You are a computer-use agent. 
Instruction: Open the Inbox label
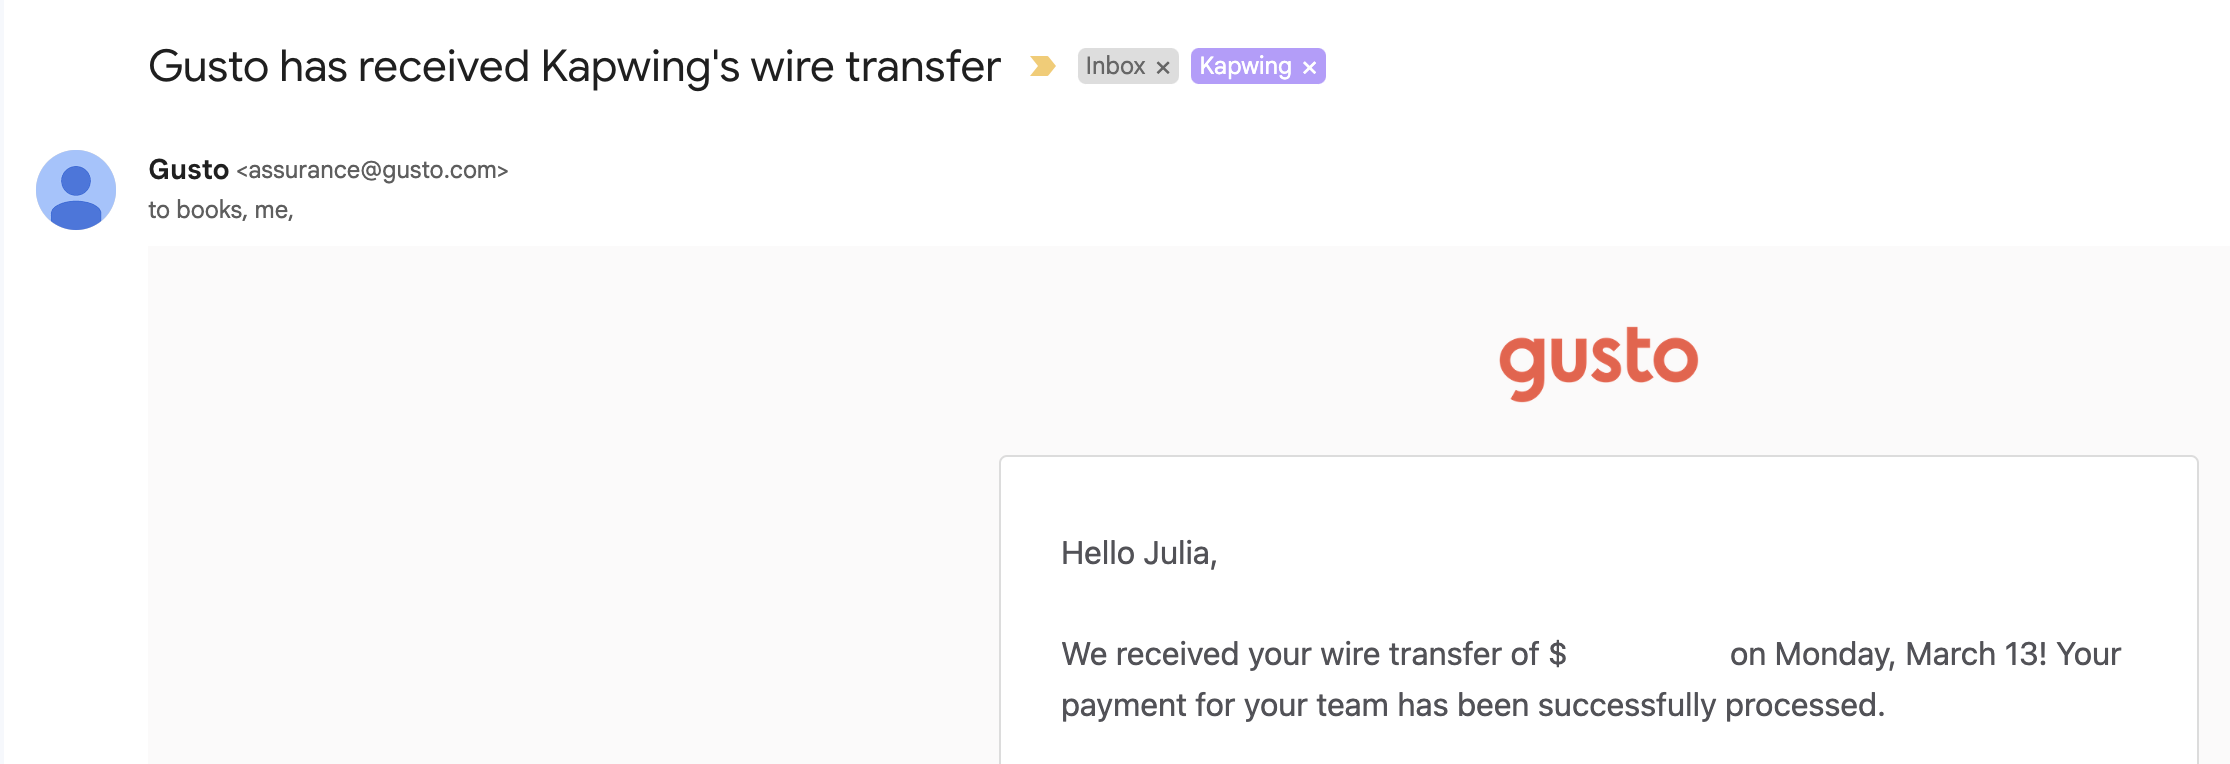(x=1114, y=66)
